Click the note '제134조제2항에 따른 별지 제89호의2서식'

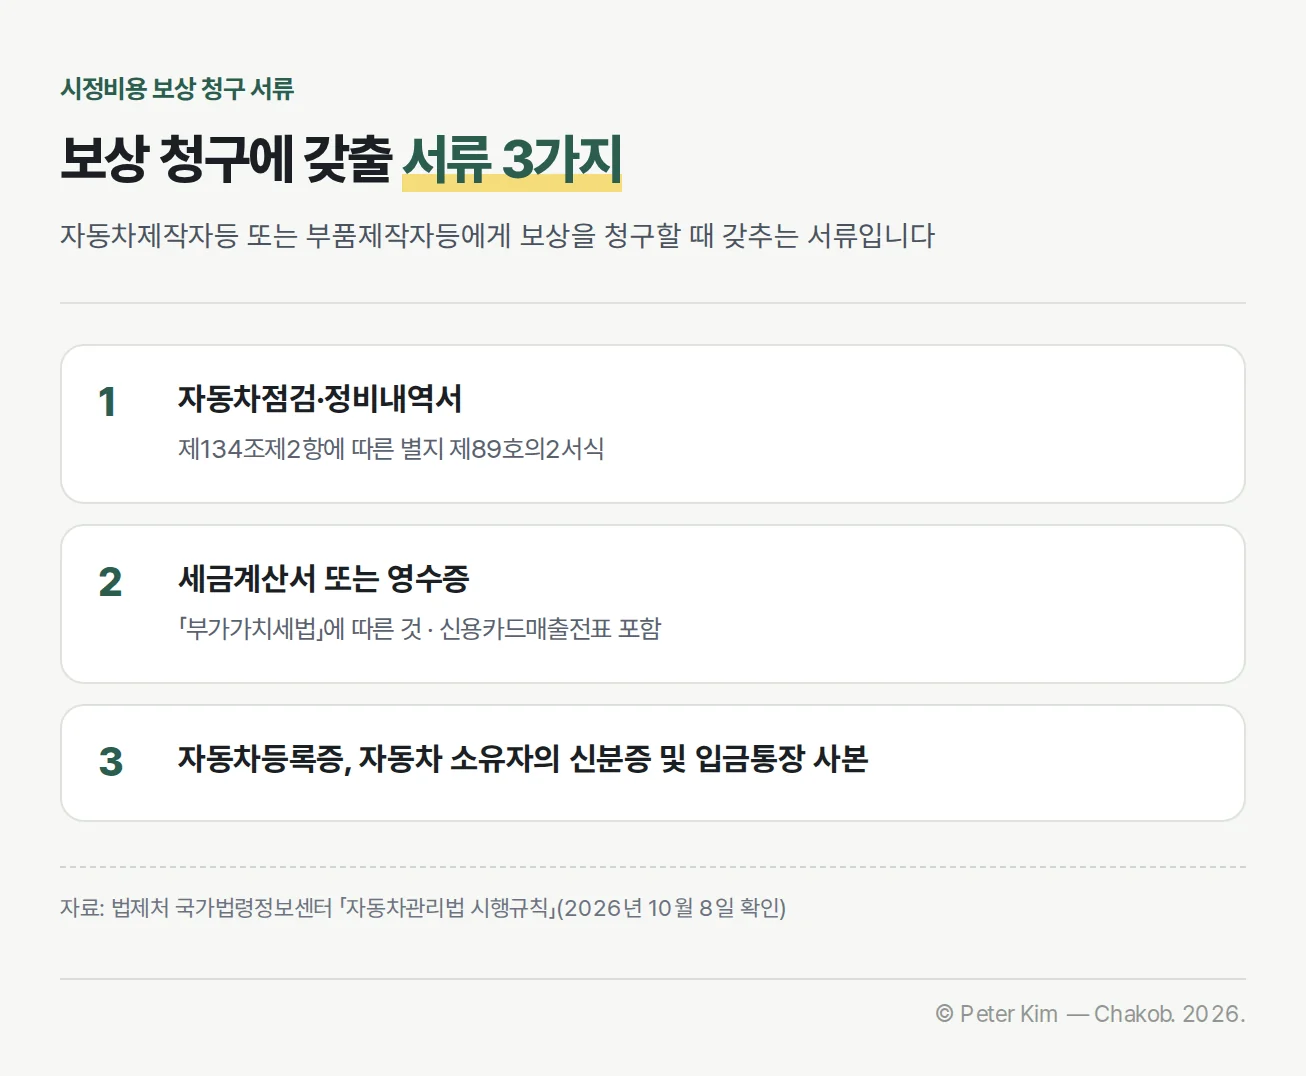tap(391, 449)
